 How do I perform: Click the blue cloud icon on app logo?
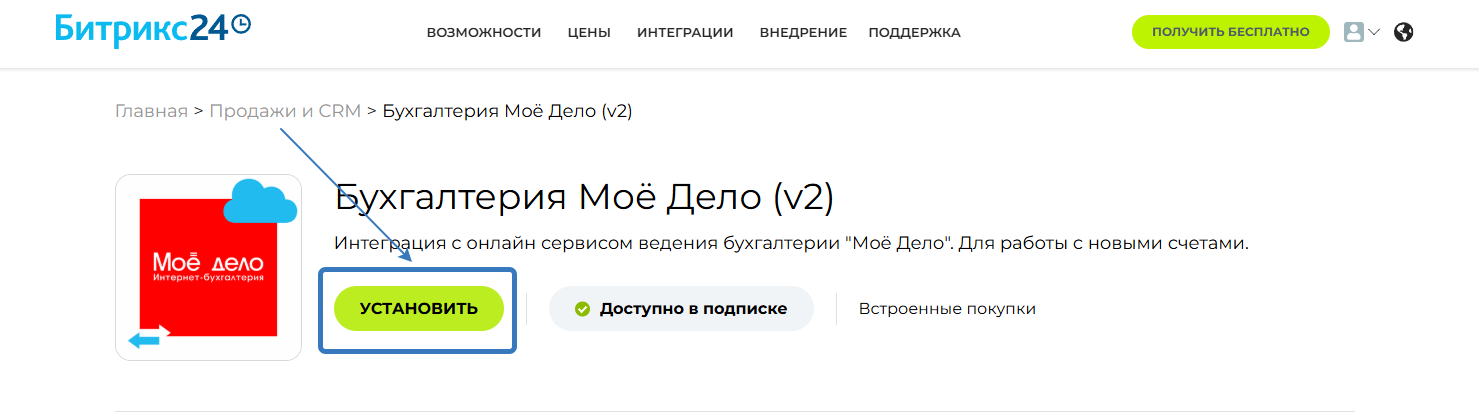tap(260, 202)
